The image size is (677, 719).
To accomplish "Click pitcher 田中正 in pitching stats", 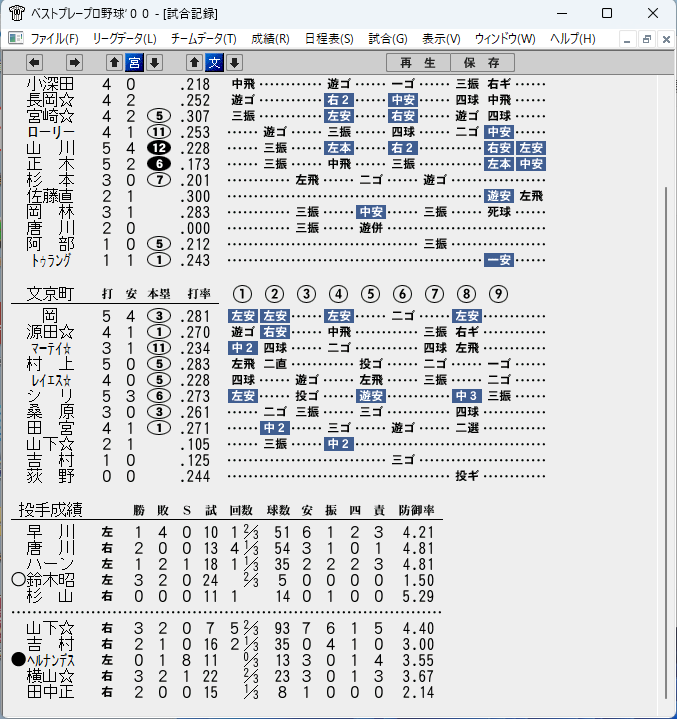I will point(50,692).
